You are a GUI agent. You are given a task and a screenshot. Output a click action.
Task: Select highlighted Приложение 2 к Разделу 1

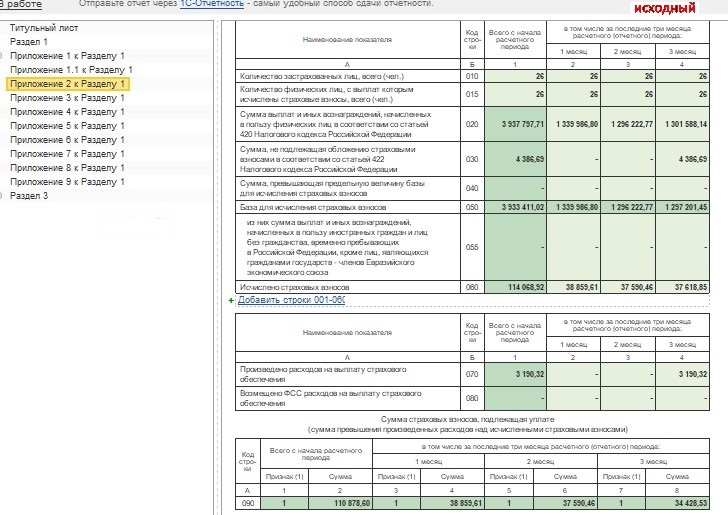(x=68, y=84)
